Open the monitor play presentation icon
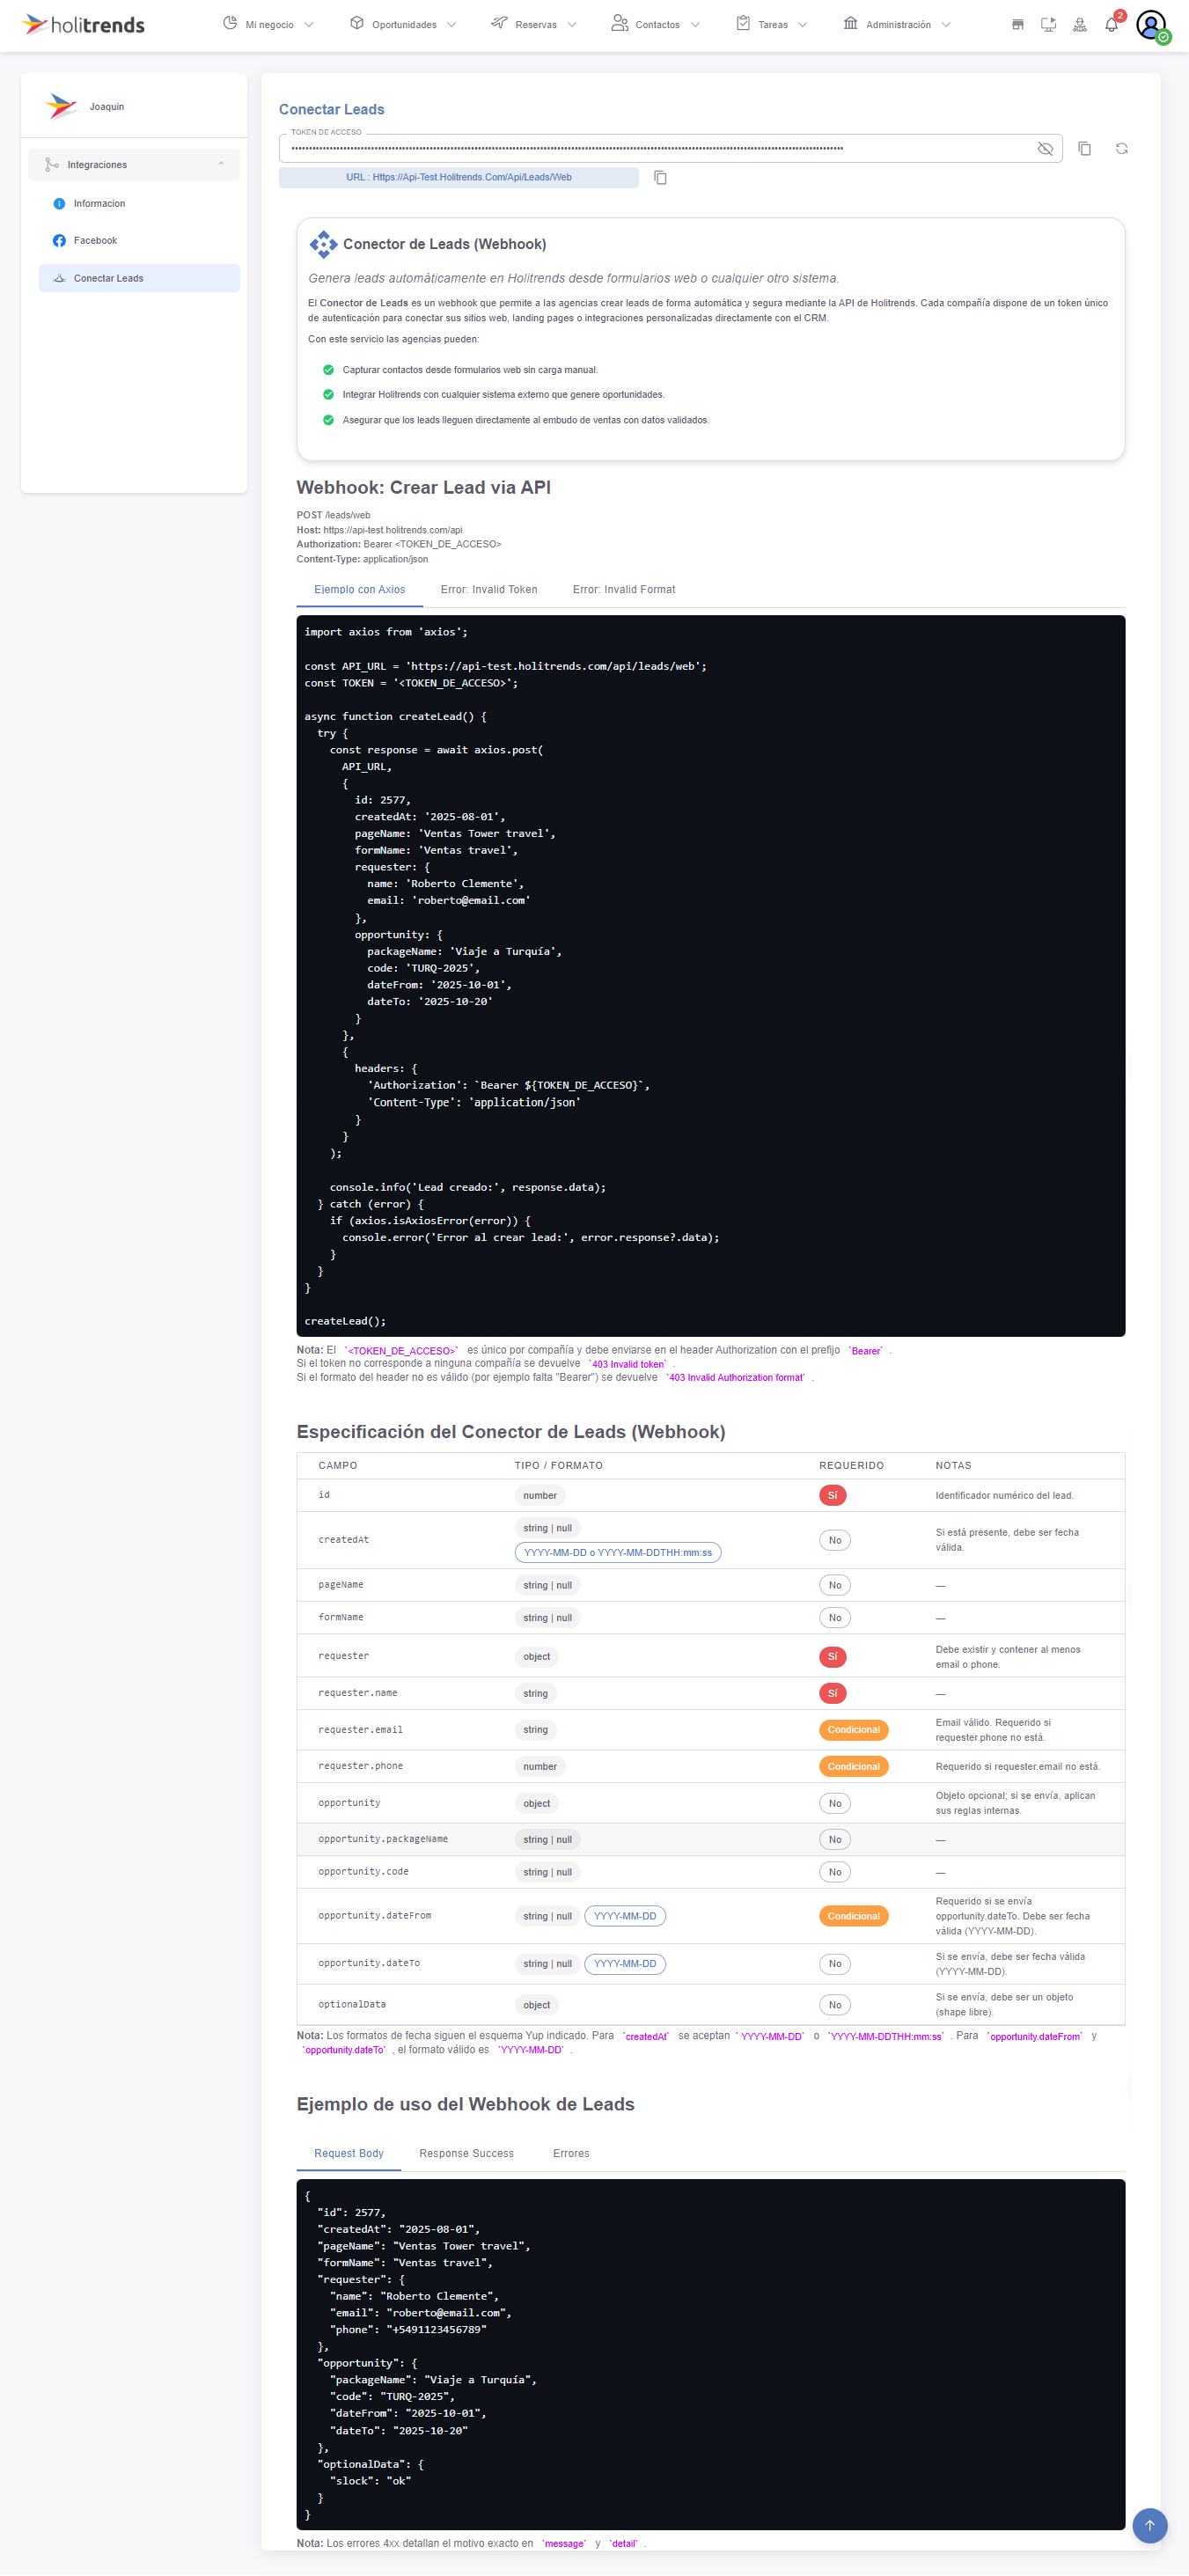1189x2576 pixels. click(1048, 24)
